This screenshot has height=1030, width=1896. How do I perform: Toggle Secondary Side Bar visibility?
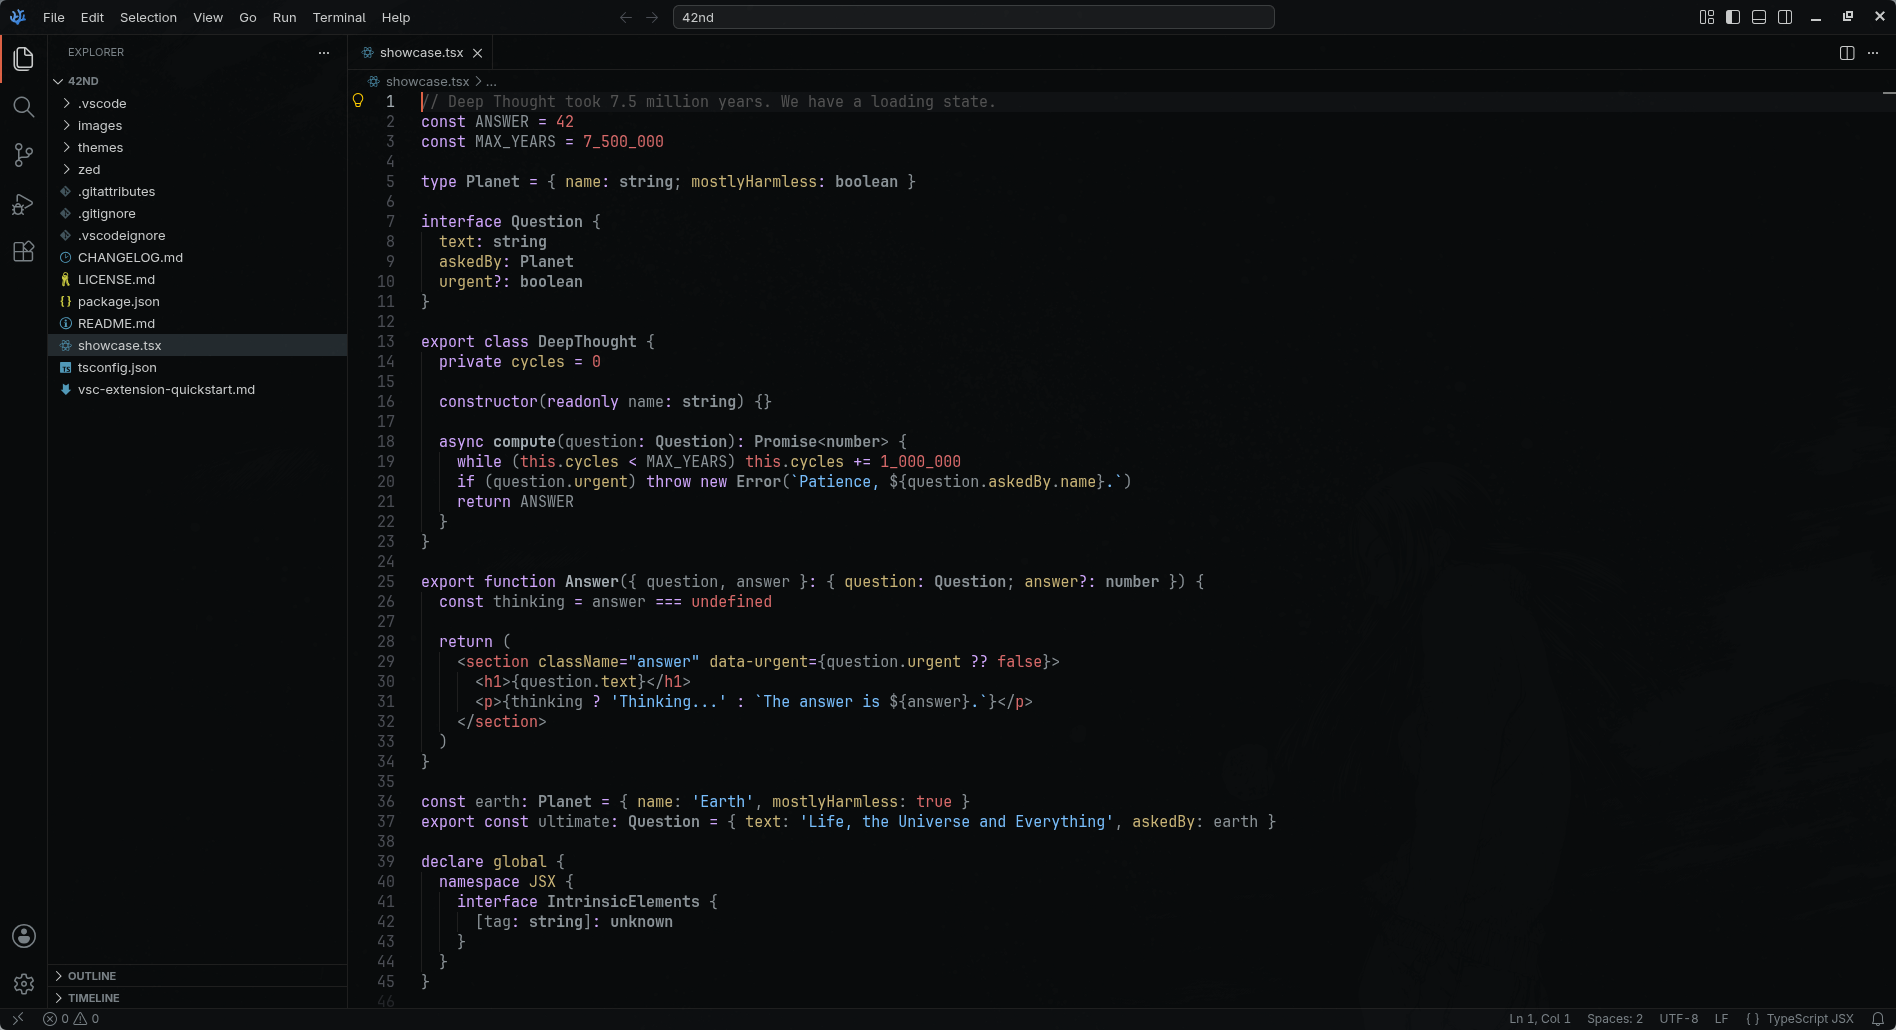1785,17
